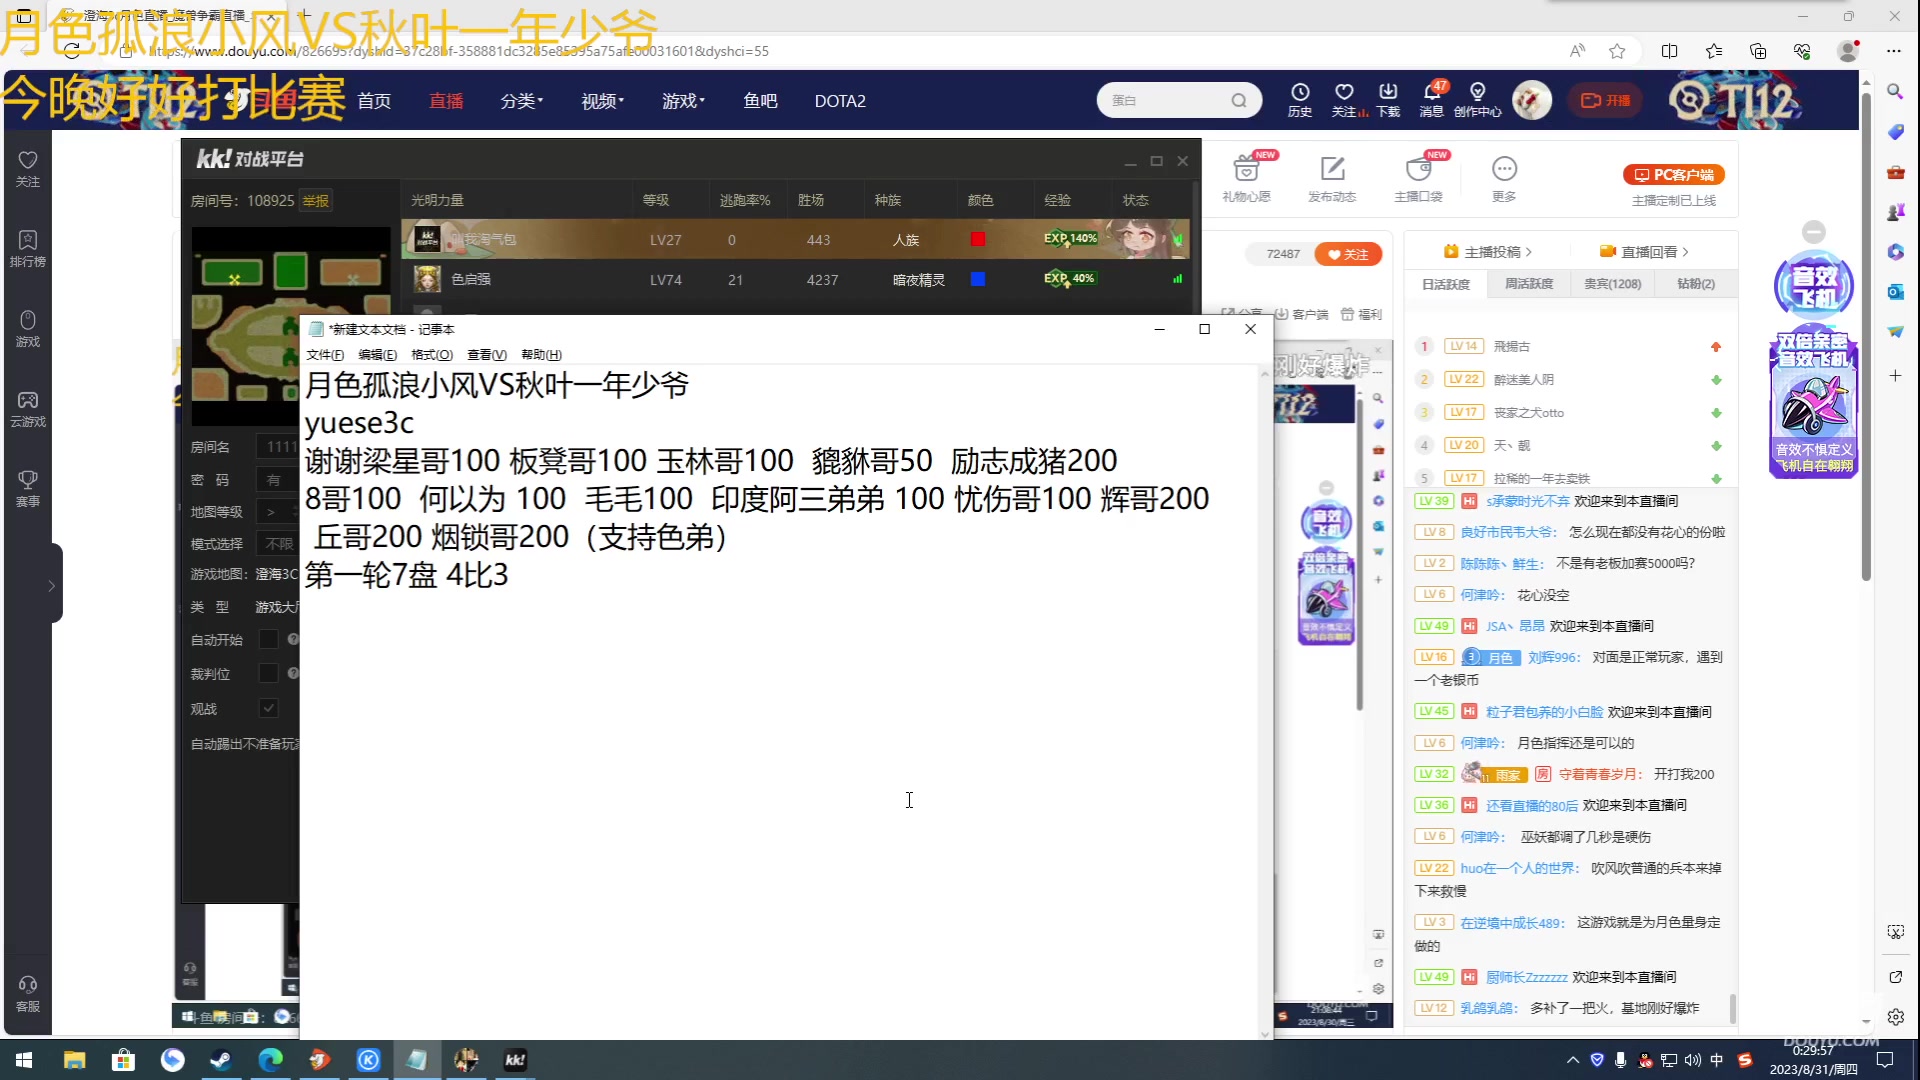Image resolution: width=1920 pixels, height=1080 pixels.
Task: Open the 帮助(H) menu in Notepad
Action: pos(541,355)
